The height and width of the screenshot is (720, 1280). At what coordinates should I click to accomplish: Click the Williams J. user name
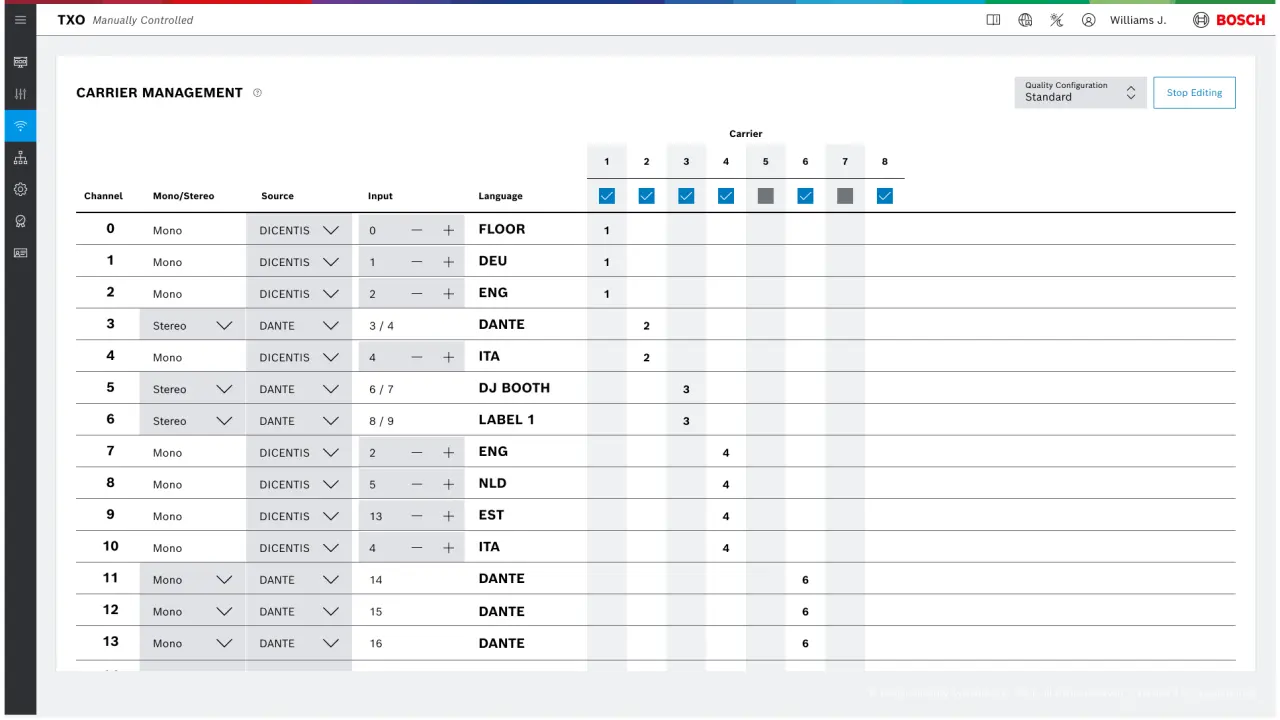pyautogui.click(x=1137, y=20)
